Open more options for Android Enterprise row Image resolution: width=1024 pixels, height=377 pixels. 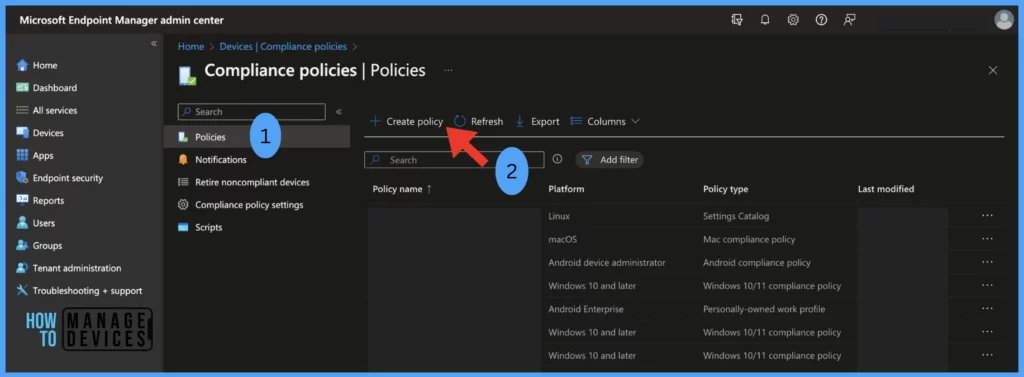coord(987,309)
